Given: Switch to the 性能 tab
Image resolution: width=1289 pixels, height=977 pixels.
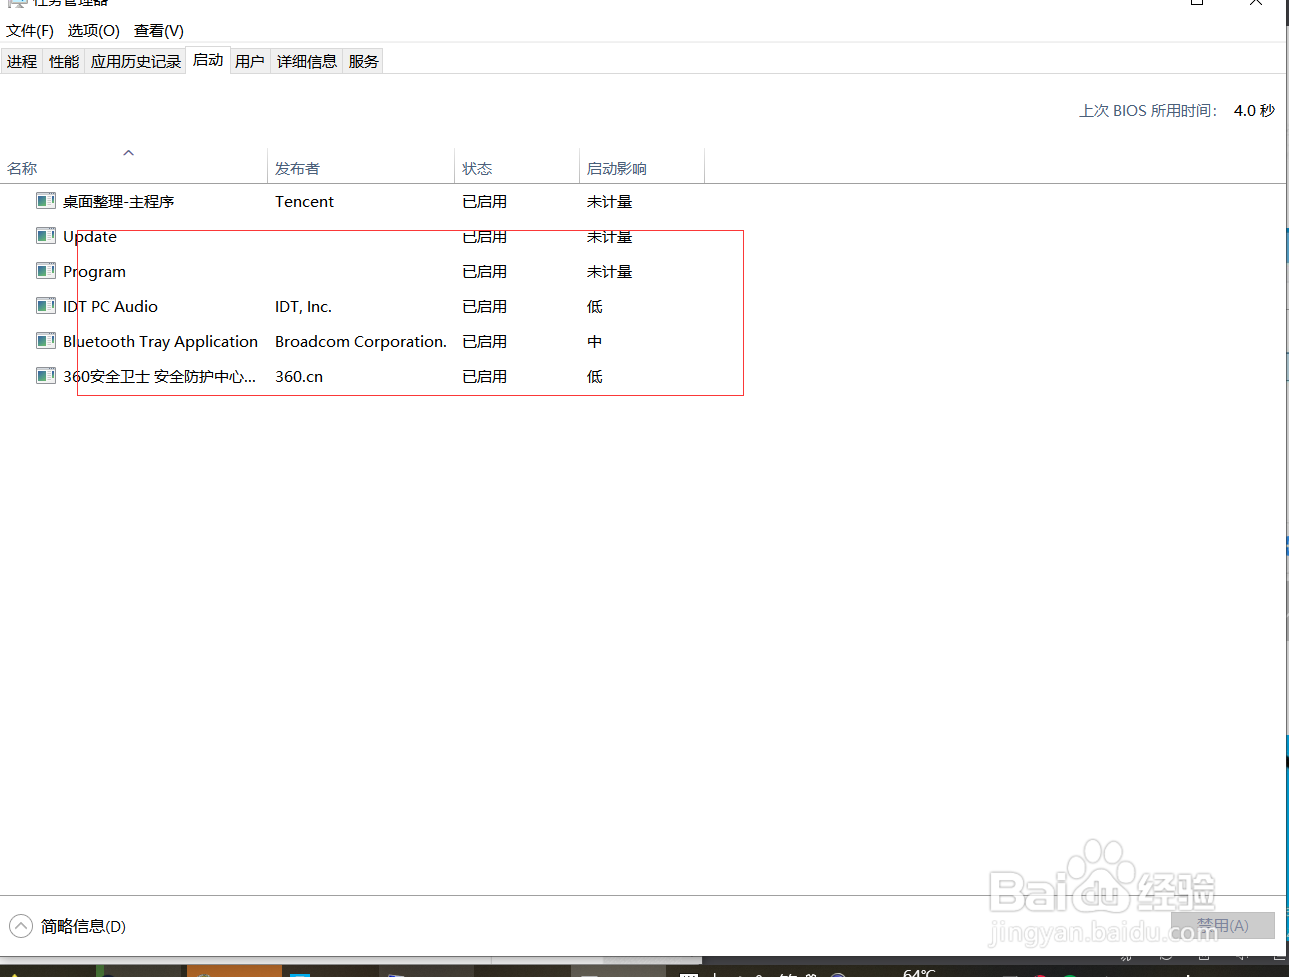Looking at the screenshot, I should click(x=64, y=61).
